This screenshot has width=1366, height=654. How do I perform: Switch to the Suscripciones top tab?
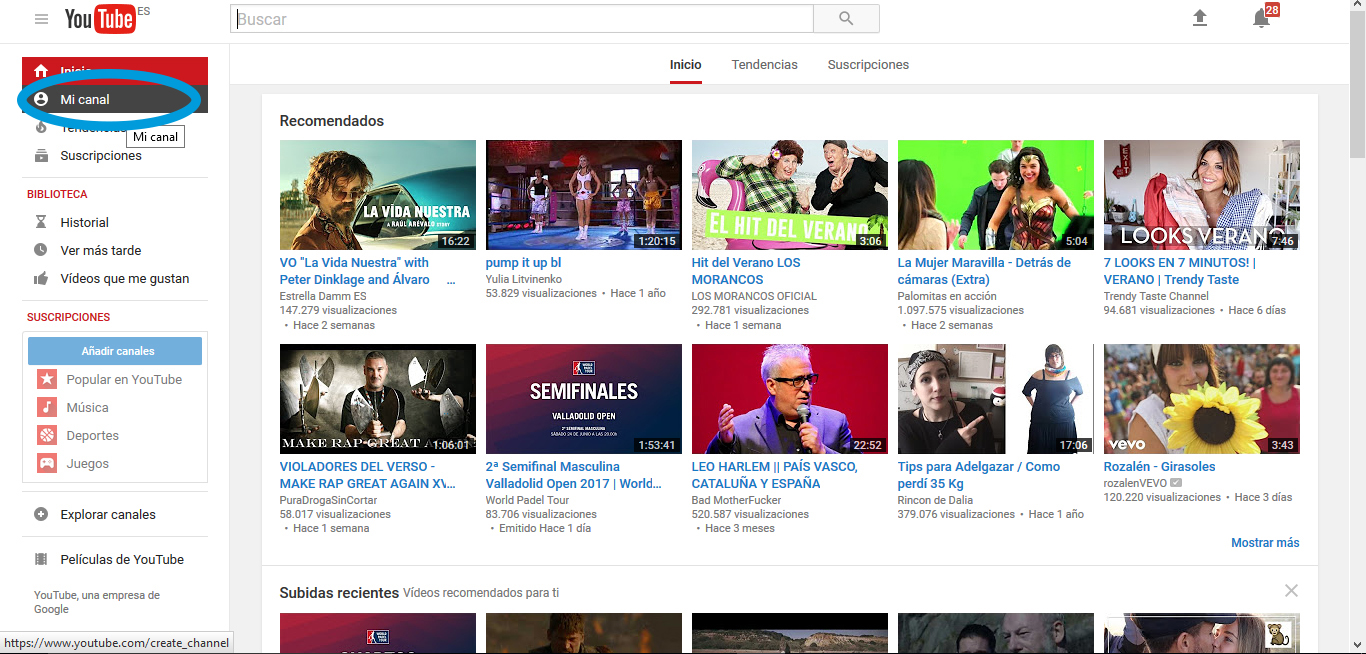pyautogui.click(x=868, y=64)
